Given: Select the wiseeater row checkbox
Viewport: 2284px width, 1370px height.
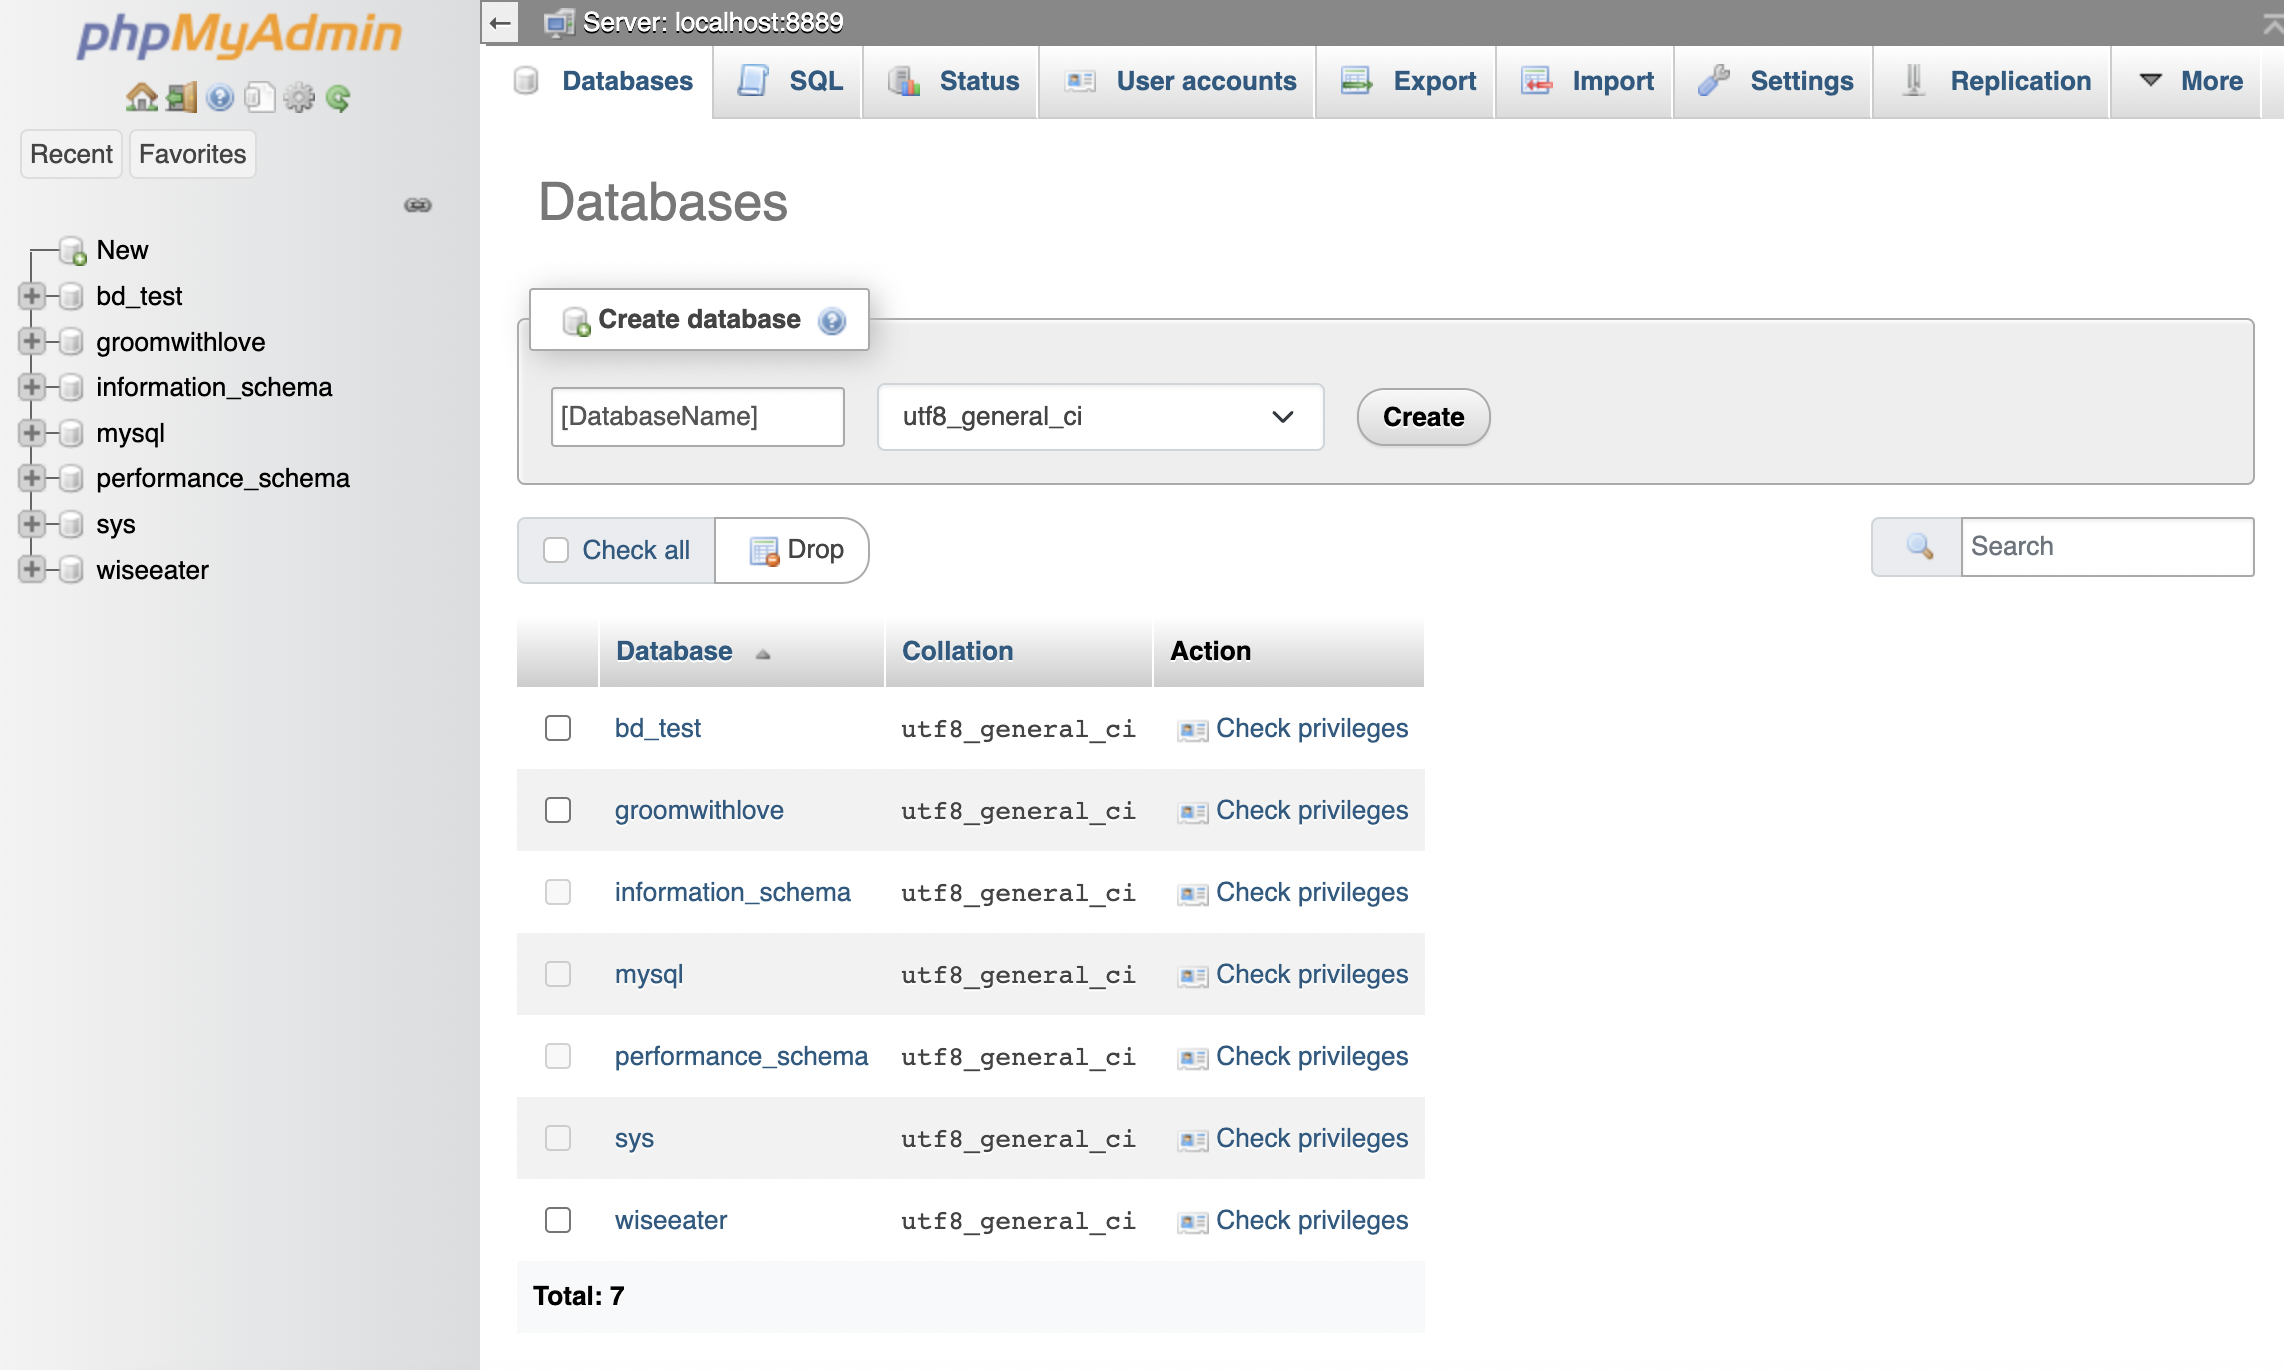Looking at the screenshot, I should click(557, 1220).
